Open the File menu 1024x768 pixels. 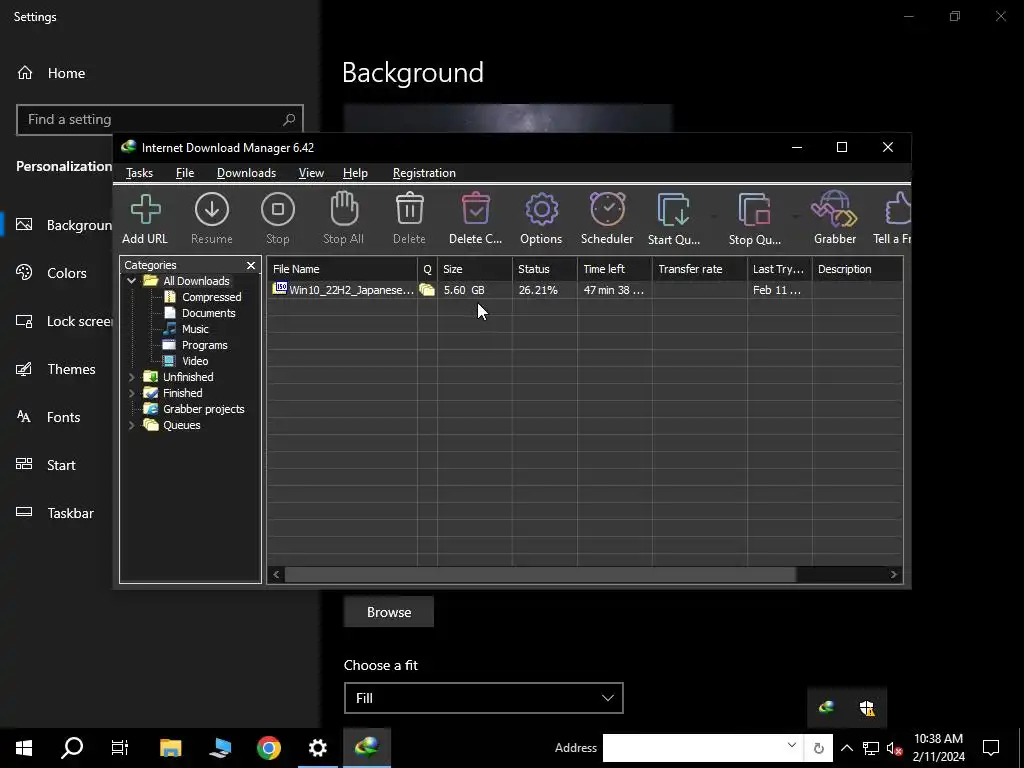click(185, 173)
